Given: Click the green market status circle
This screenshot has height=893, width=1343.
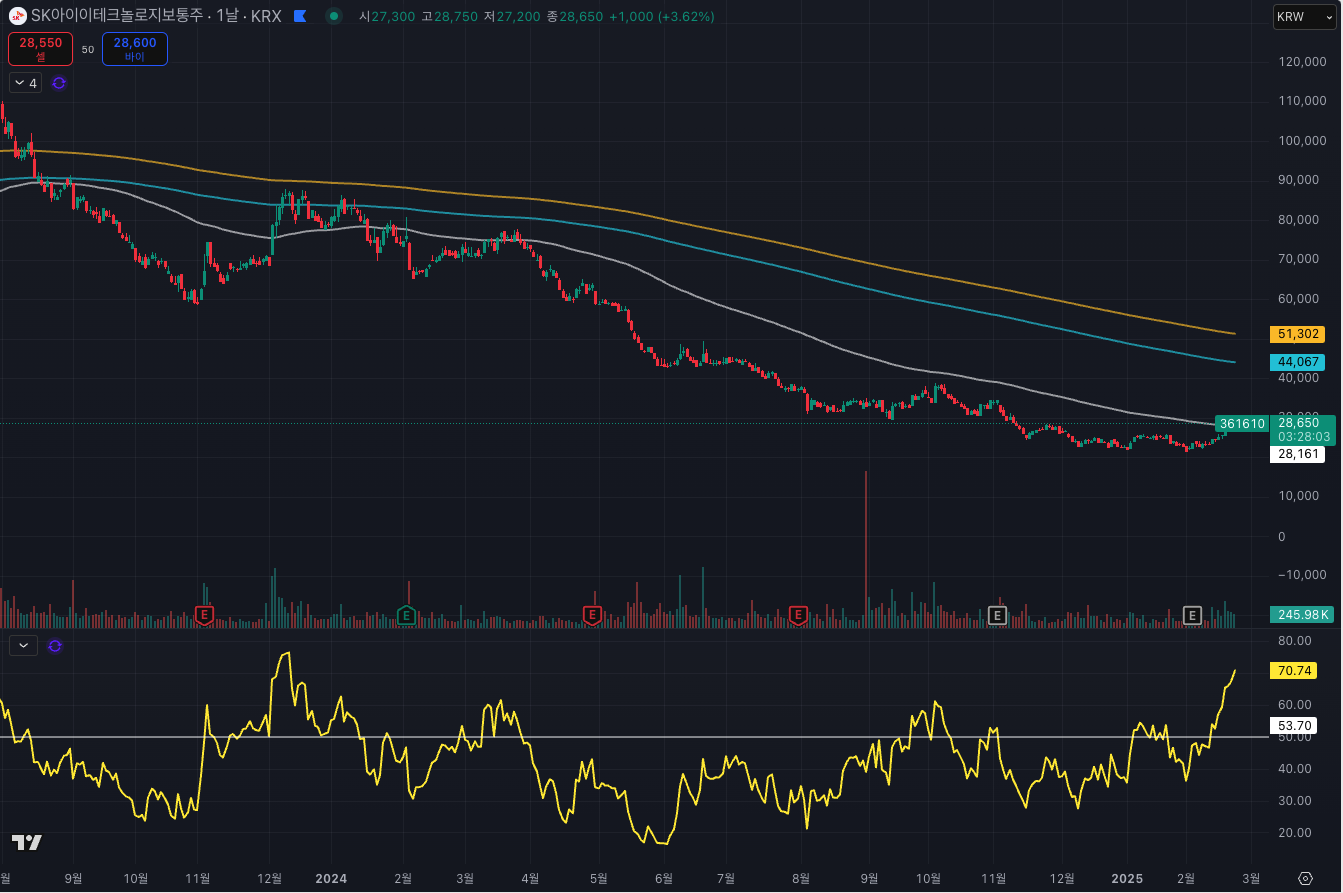Looking at the screenshot, I should point(334,16).
